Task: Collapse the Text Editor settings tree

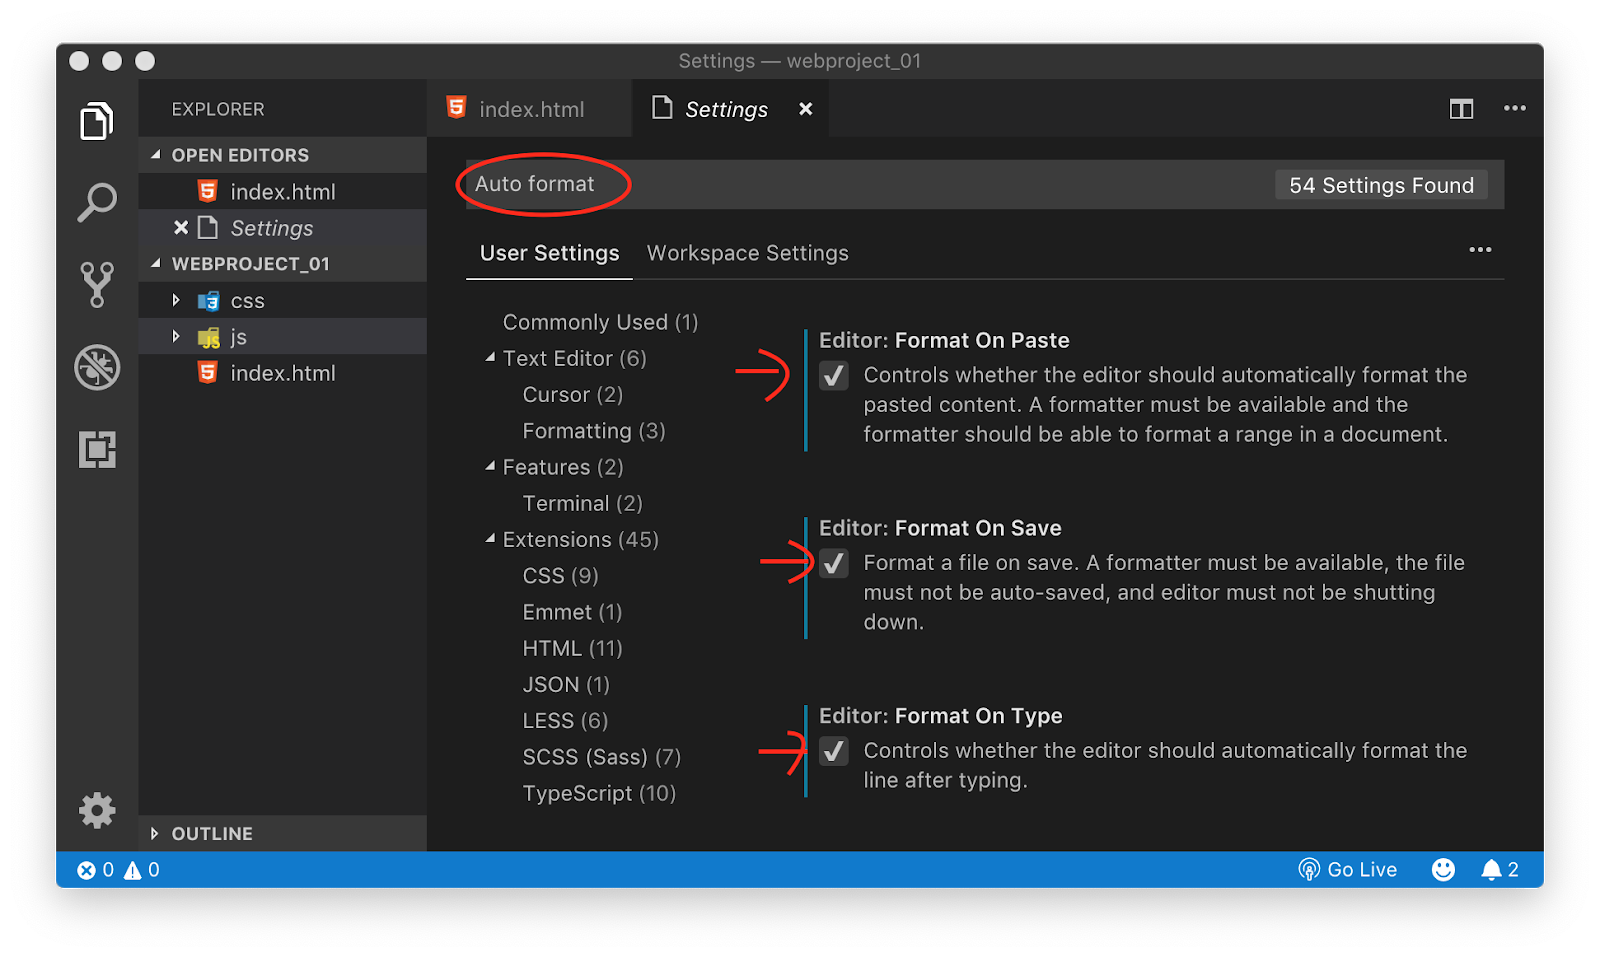Action: (489, 358)
